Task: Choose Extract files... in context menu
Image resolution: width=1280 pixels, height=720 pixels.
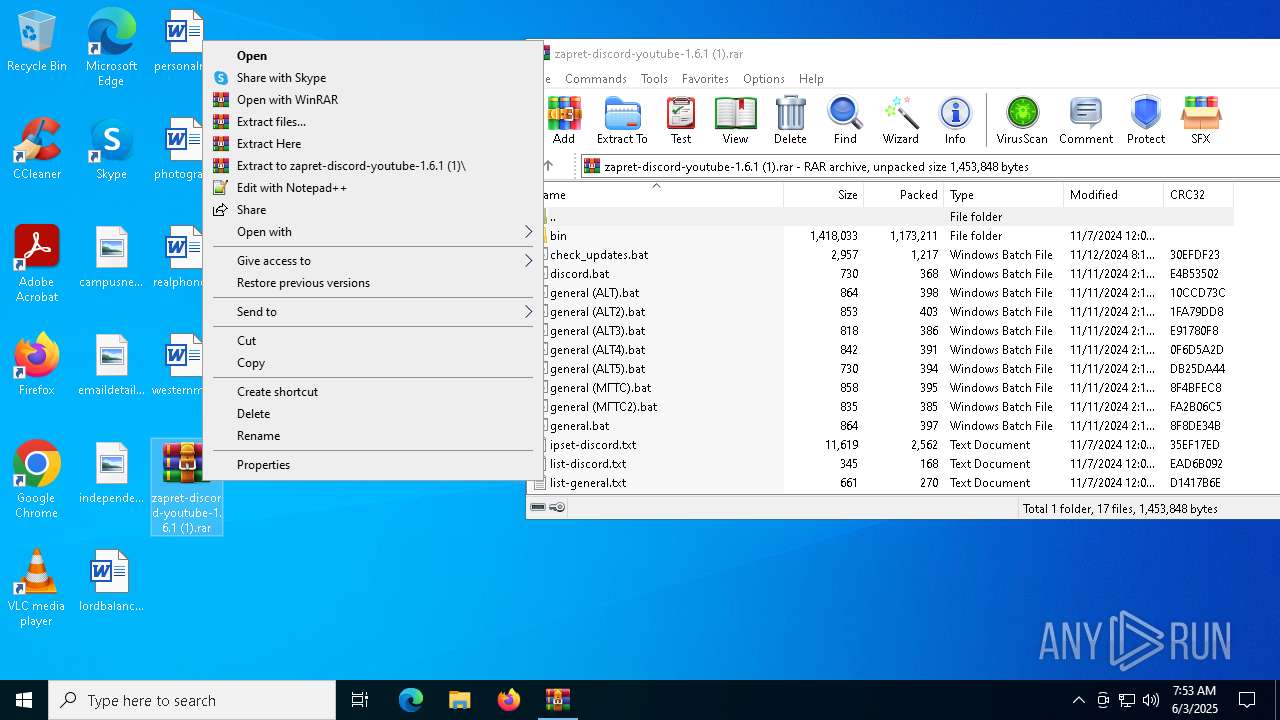Action: 373,122
